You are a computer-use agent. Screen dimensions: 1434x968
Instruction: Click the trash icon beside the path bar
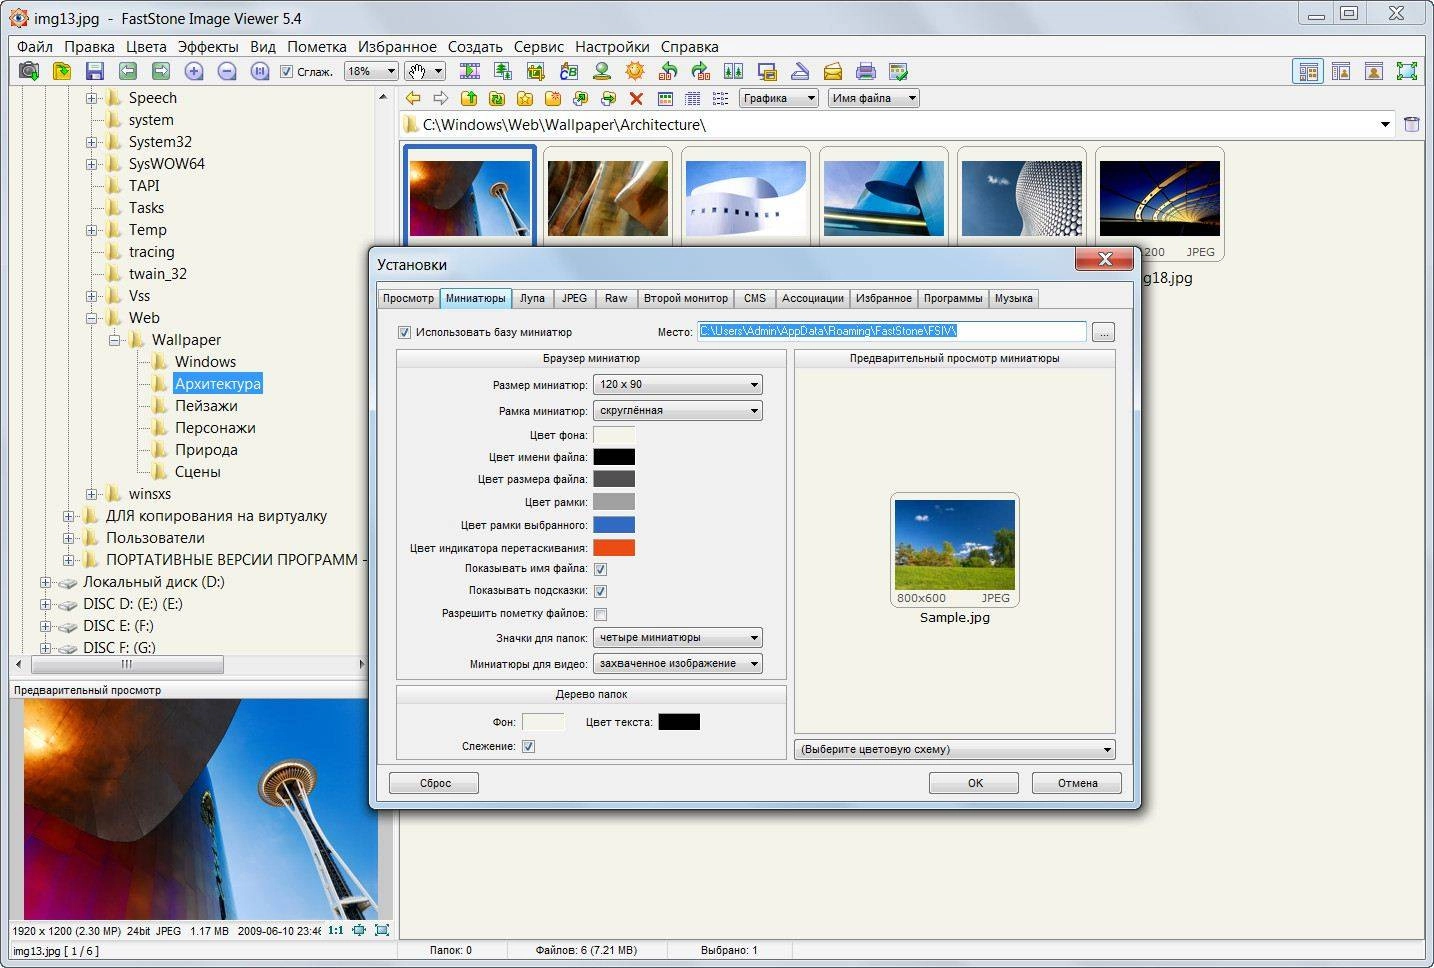(x=1412, y=124)
